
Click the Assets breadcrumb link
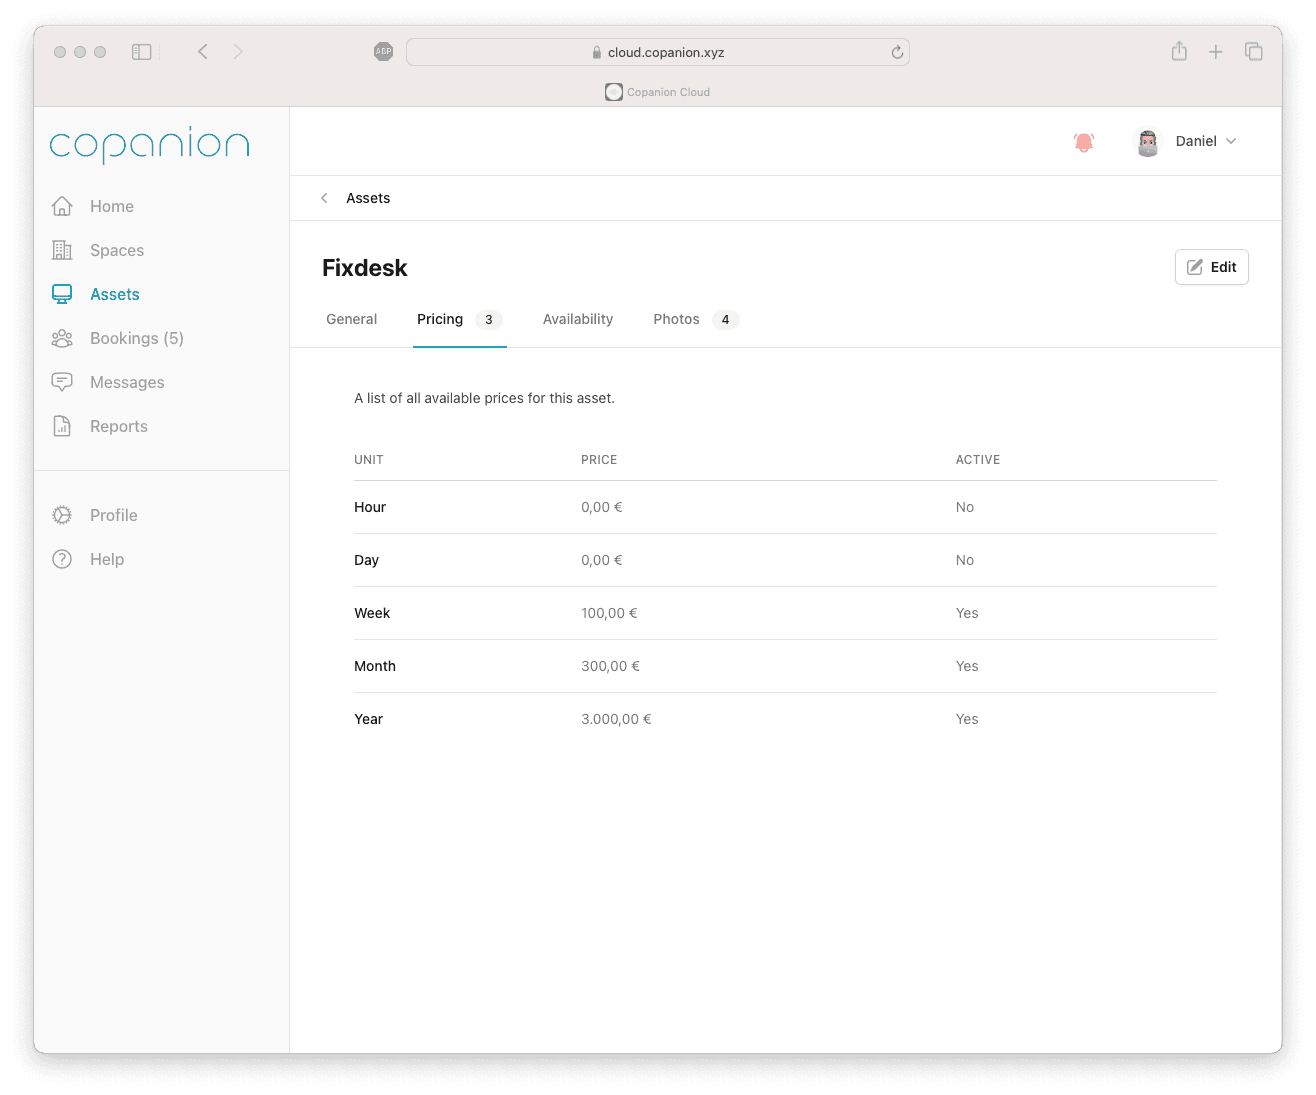(x=368, y=198)
